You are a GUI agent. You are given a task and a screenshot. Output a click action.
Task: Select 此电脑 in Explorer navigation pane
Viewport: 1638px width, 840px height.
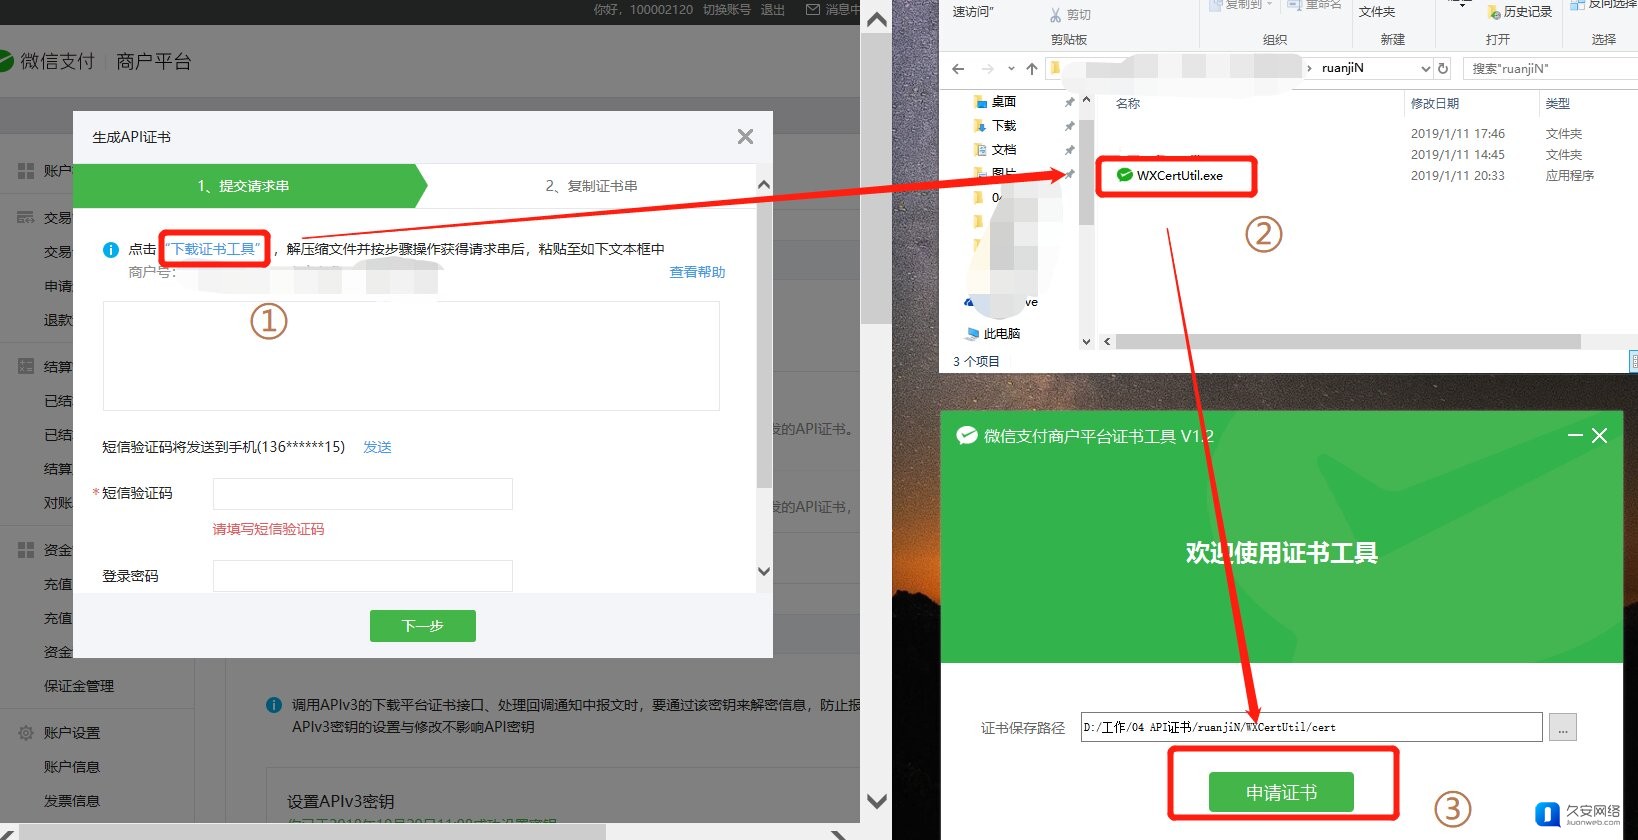point(1001,333)
